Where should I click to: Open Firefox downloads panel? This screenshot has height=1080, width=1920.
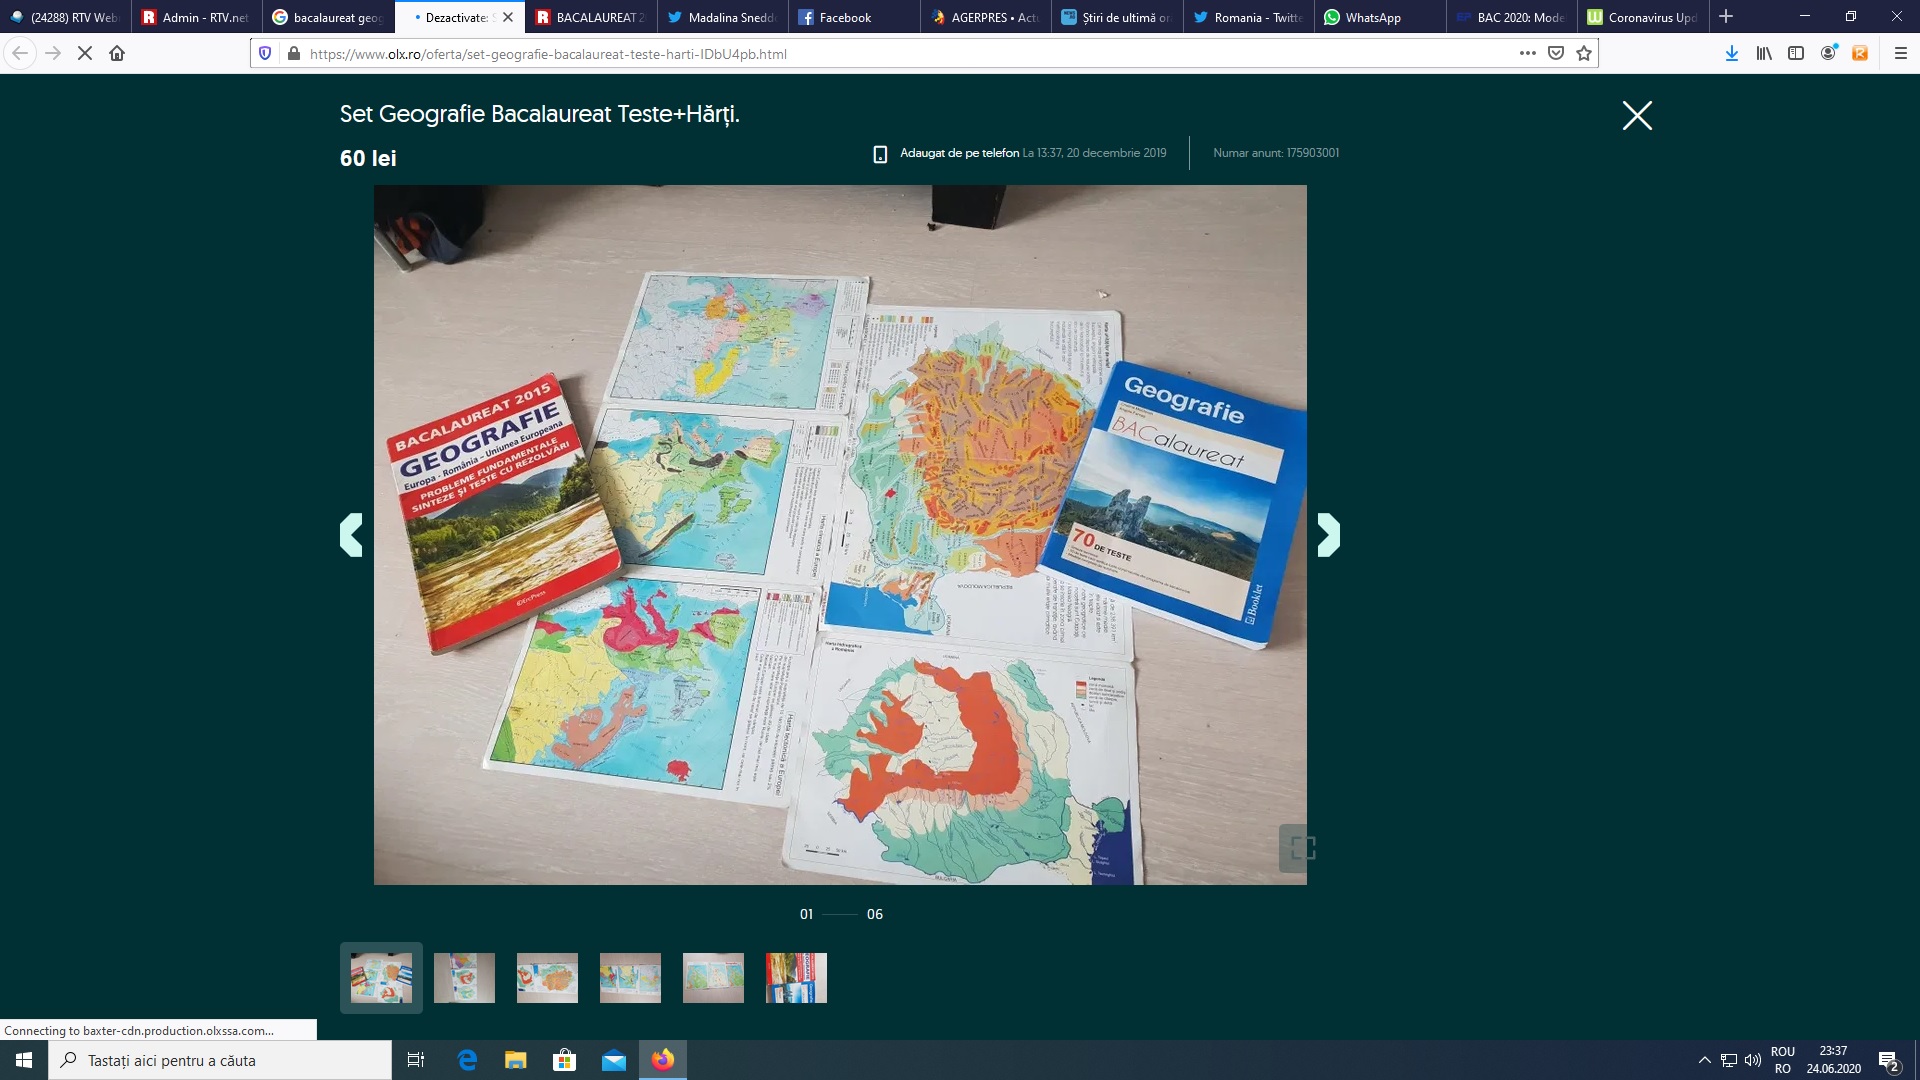point(1732,54)
